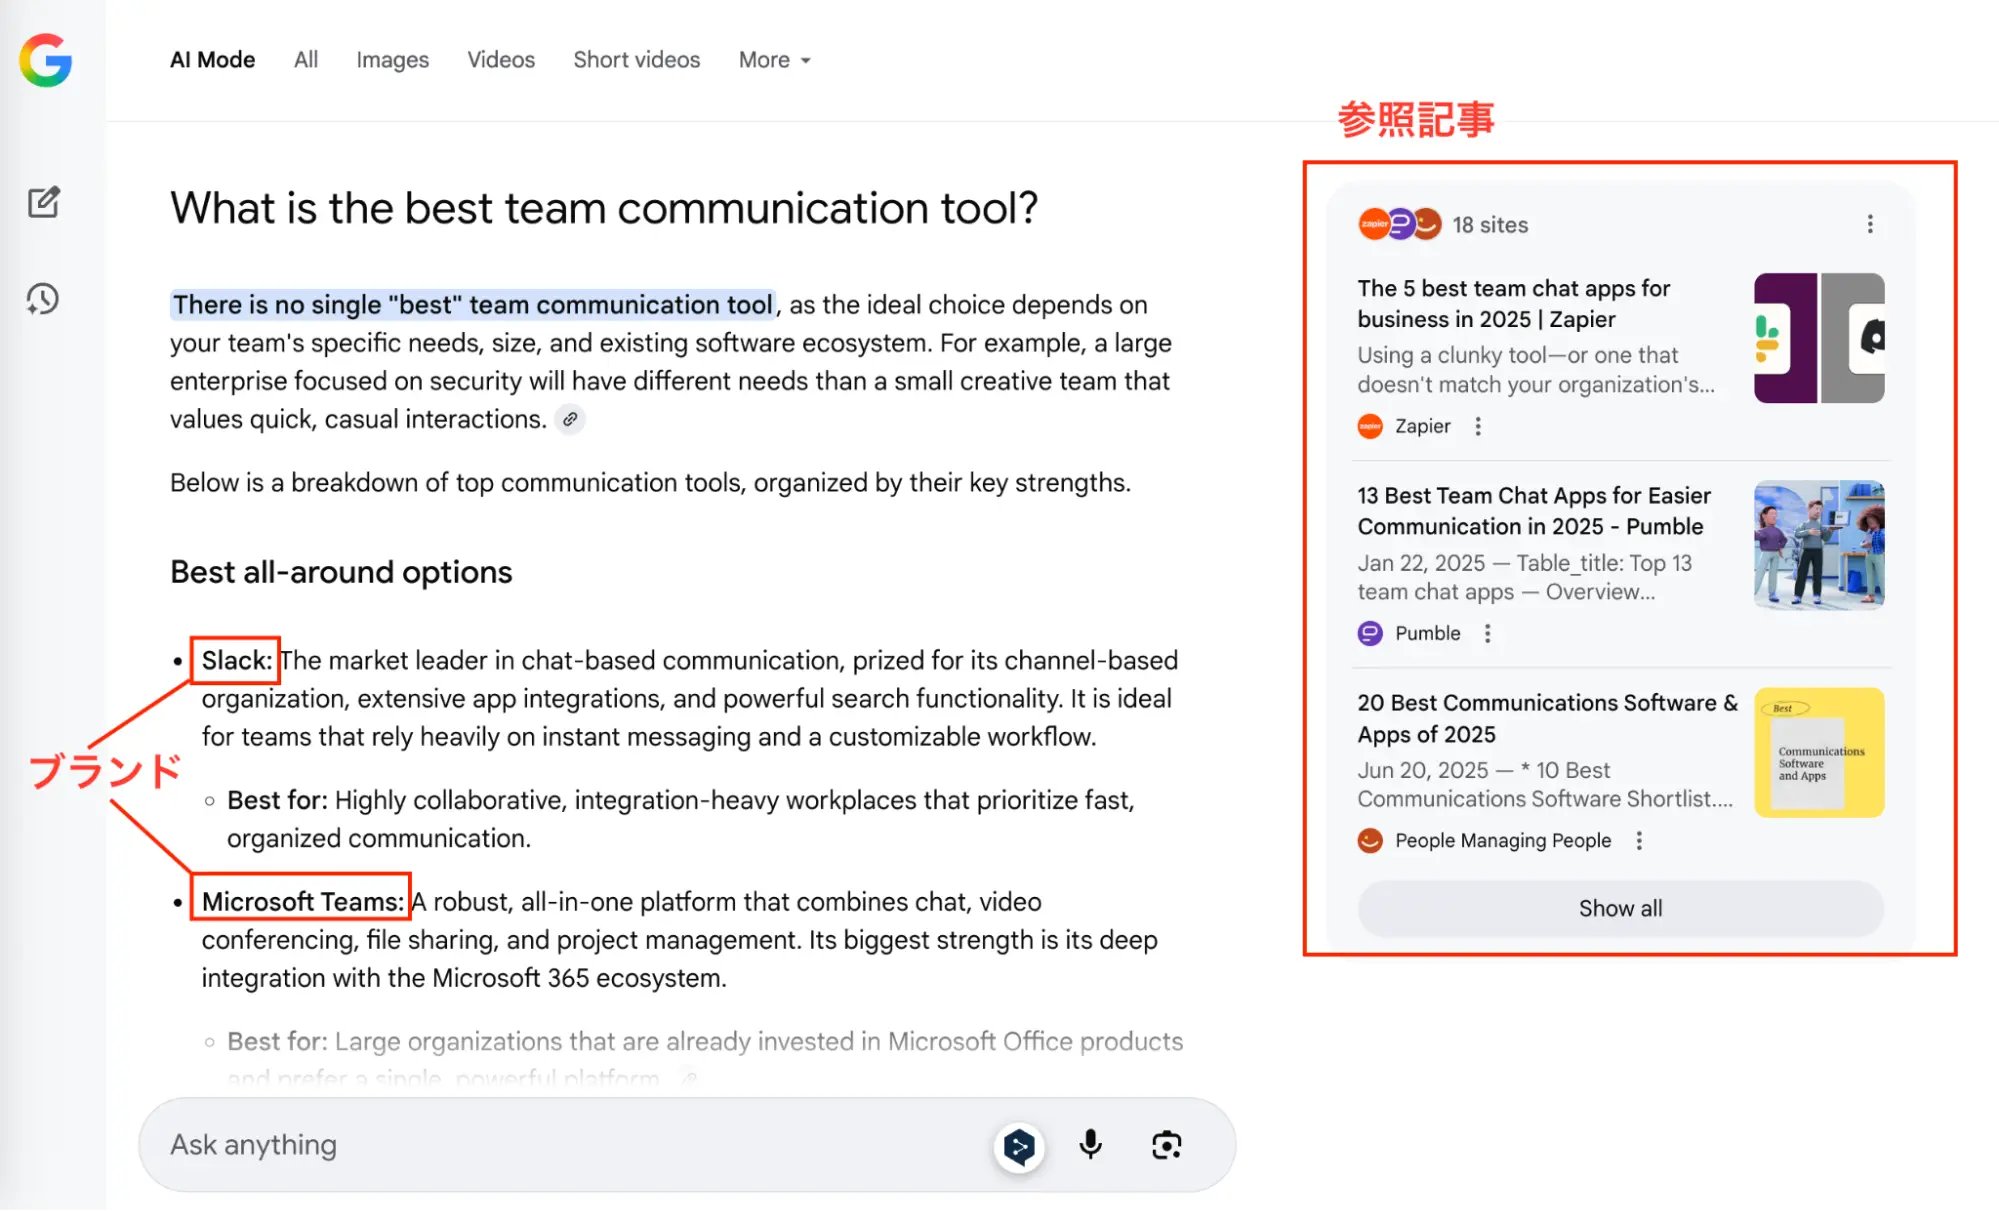Click 'What is the best team communication tool?' heading
Viewport: 1999px width, 1211px height.
pyautogui.click(x=604, y=208)
